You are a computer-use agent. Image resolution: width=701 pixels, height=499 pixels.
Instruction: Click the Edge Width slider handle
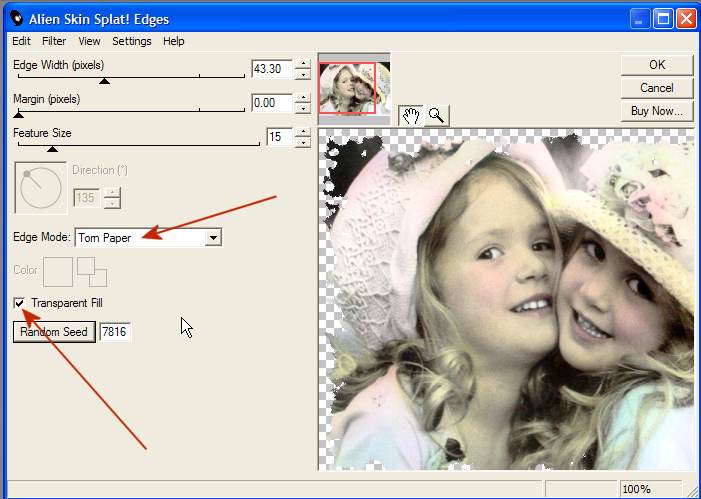pos(104,80)
